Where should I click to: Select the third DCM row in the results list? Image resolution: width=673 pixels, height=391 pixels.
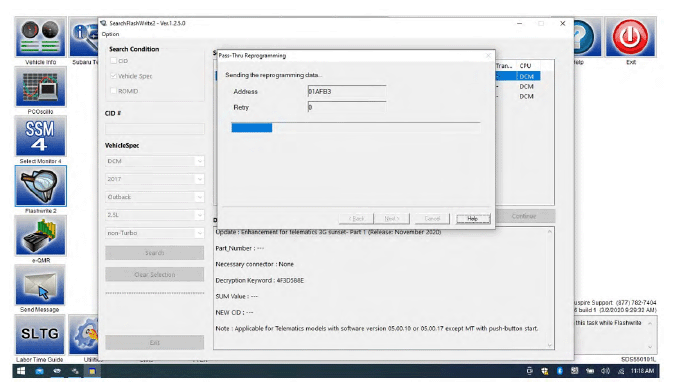(526, 97)
